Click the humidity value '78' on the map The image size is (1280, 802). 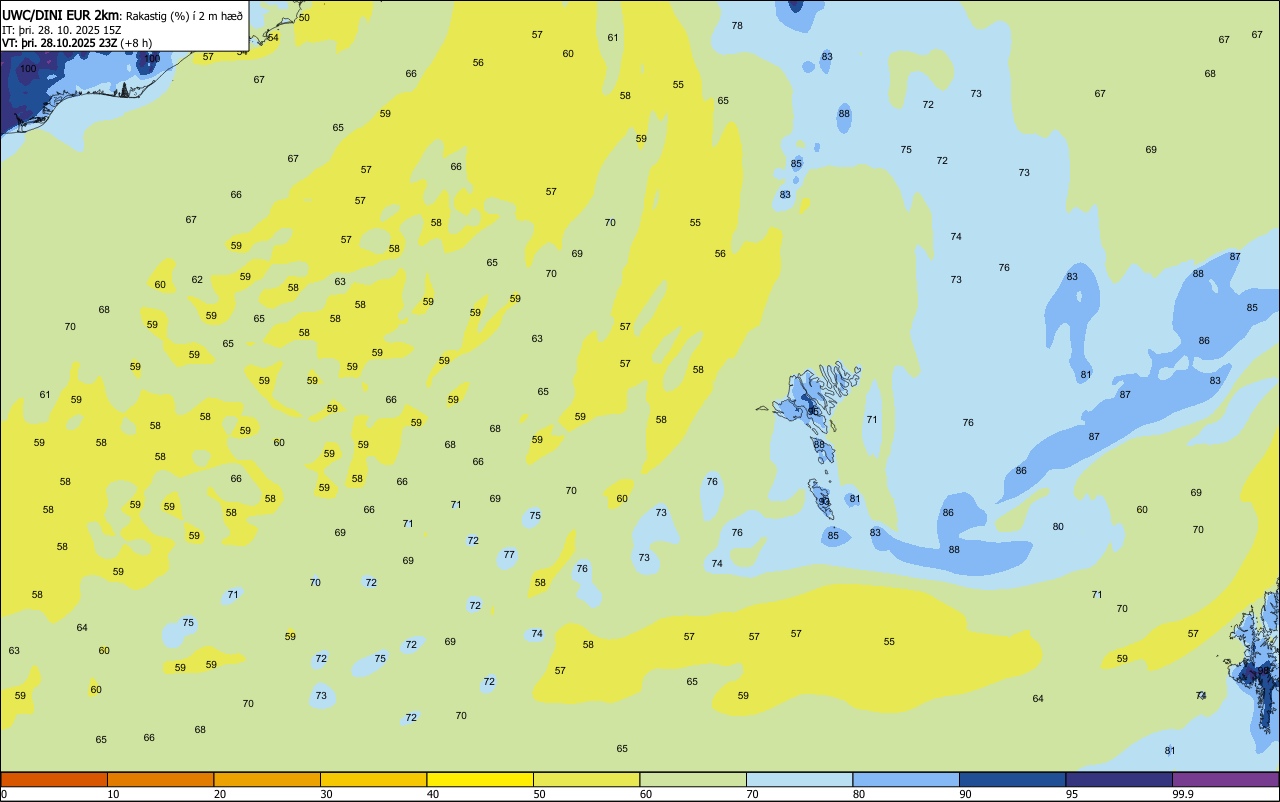[x=737, y=25]
